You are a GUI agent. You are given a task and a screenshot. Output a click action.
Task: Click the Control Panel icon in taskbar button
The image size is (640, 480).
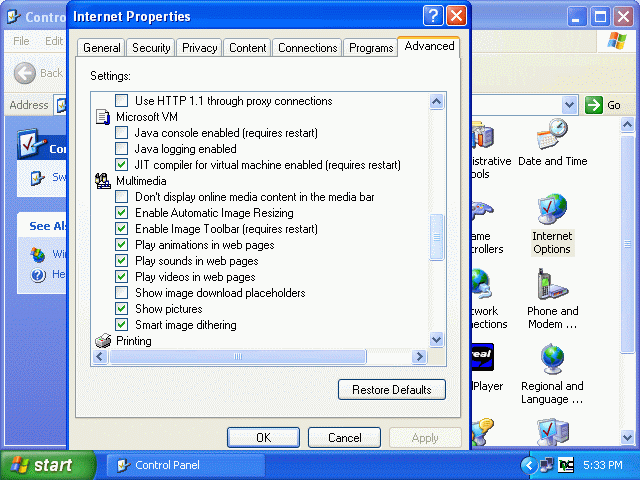(x=123, y=465)
